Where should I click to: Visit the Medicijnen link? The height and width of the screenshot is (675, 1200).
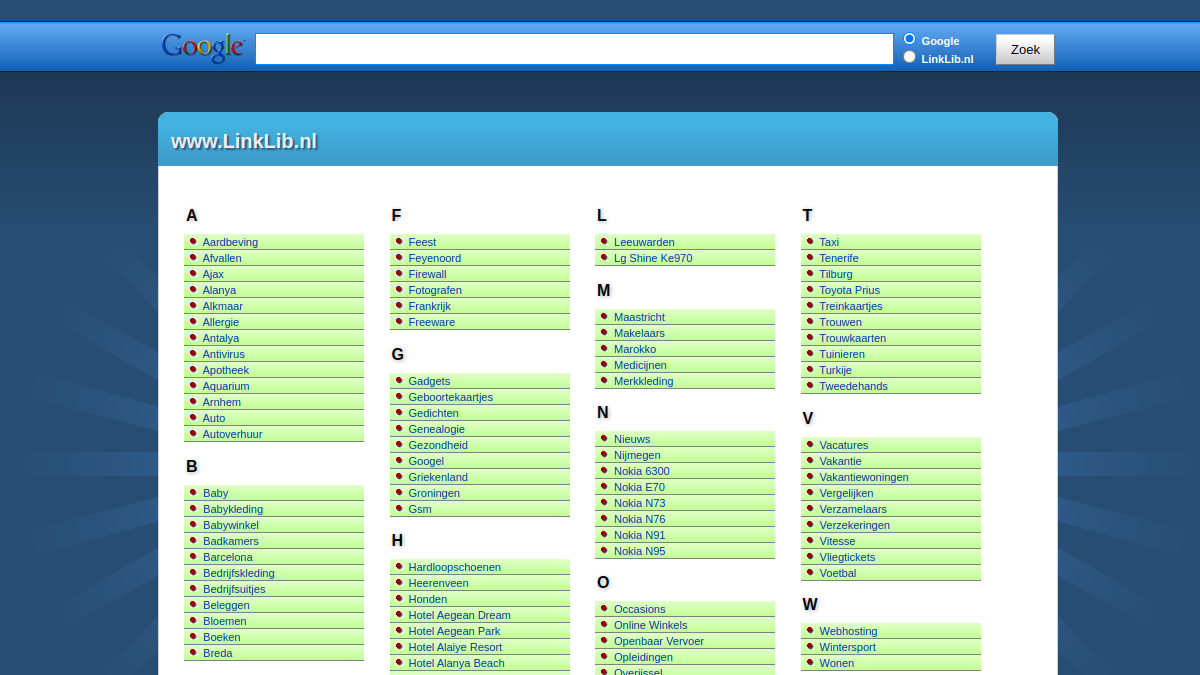click(x=640, y=365)
